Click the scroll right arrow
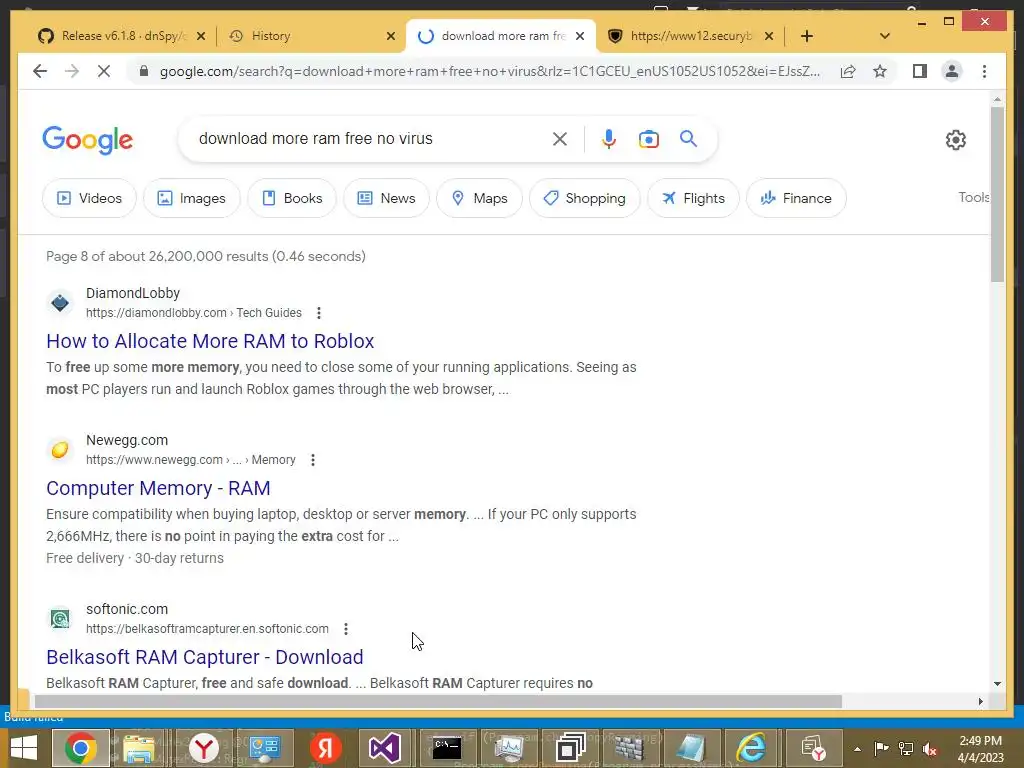 (980, 701)
